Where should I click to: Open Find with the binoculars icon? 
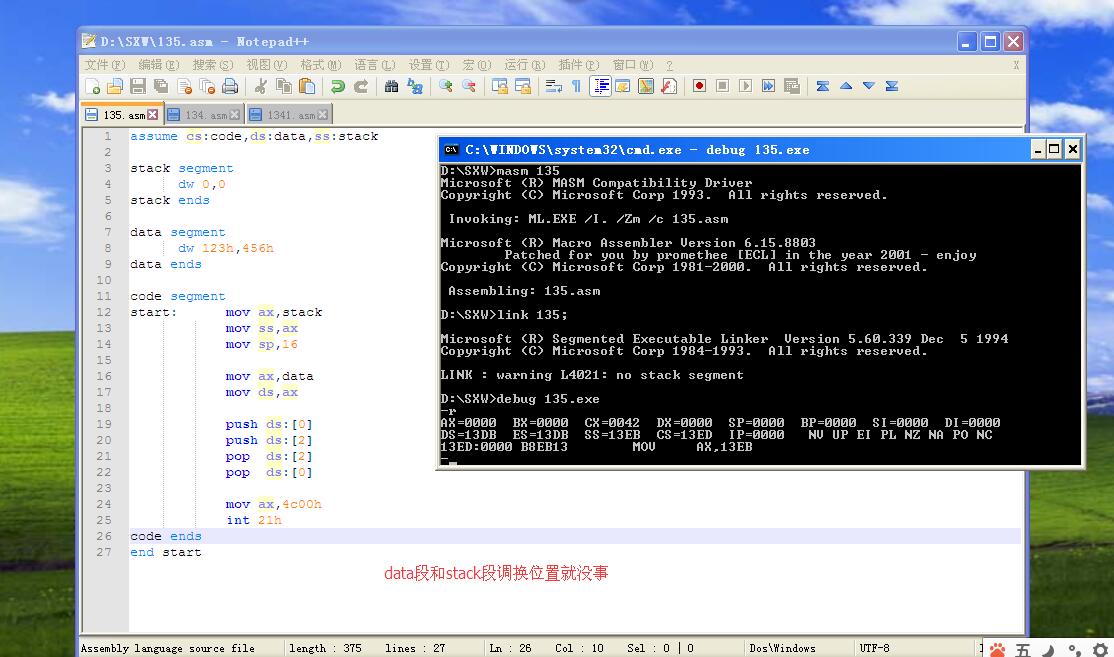(x=391, y=87)
